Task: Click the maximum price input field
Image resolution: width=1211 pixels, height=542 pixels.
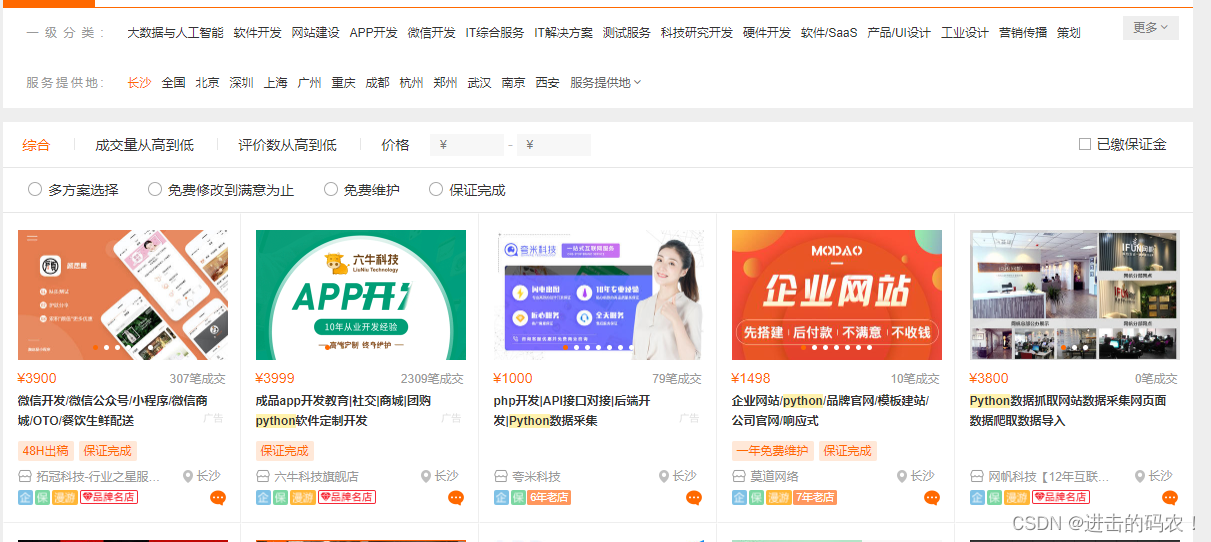Action: (554, 145)
